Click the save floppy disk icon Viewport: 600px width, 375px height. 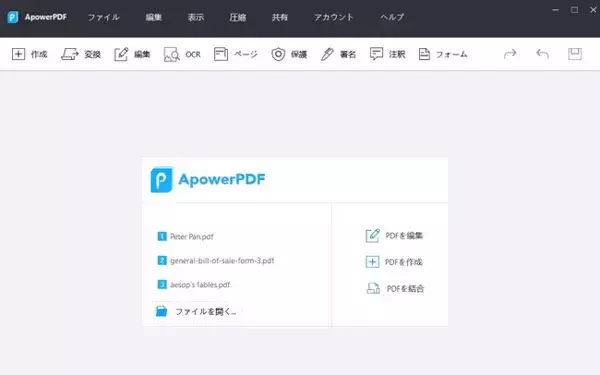(575, 54)
